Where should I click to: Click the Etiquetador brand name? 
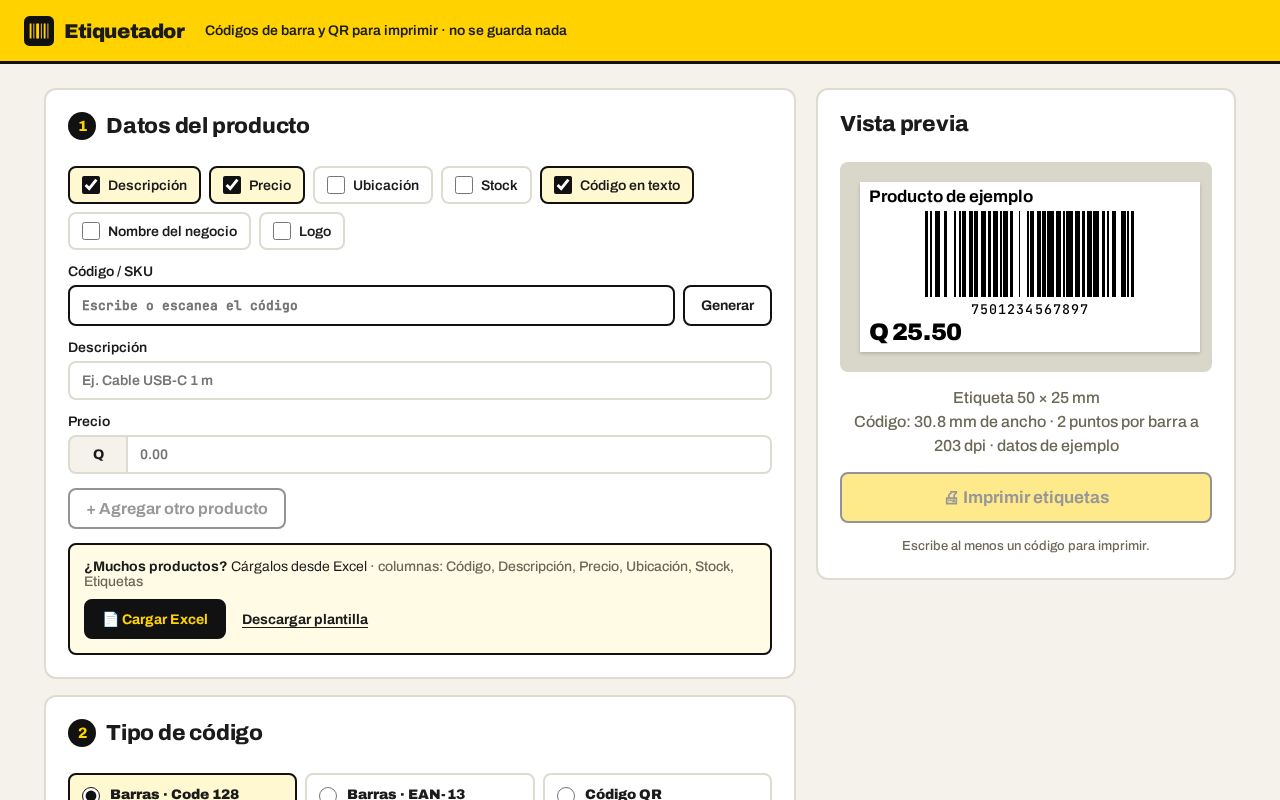click(x=125, y=31)
